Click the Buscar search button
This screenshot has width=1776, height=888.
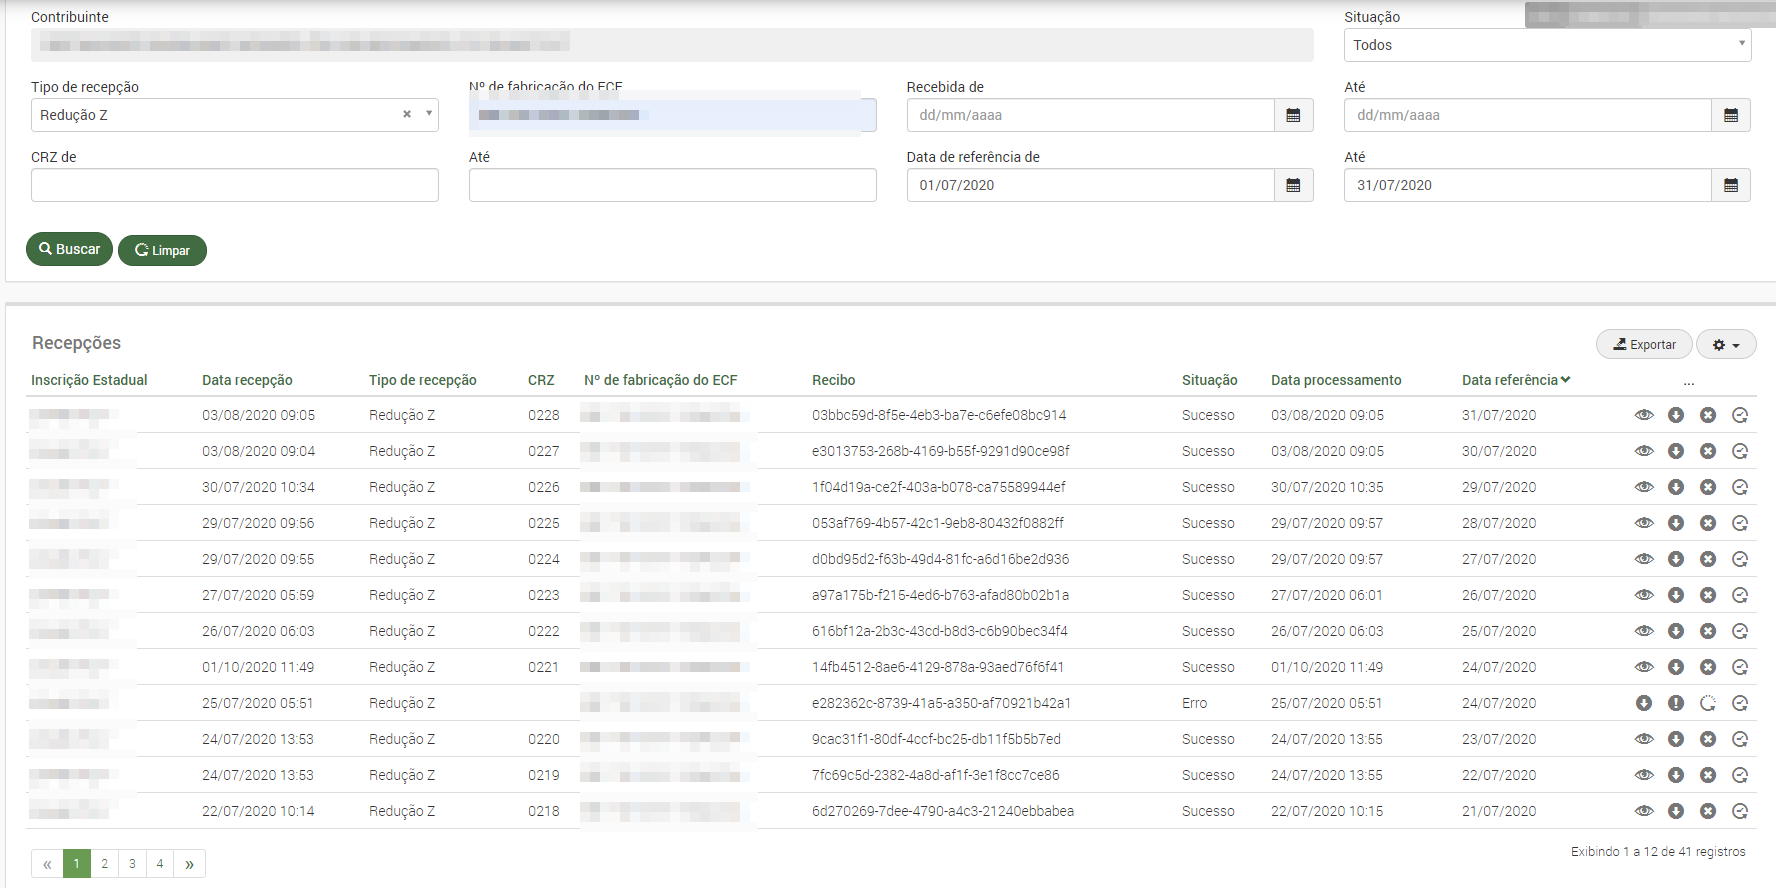[69, 249]
